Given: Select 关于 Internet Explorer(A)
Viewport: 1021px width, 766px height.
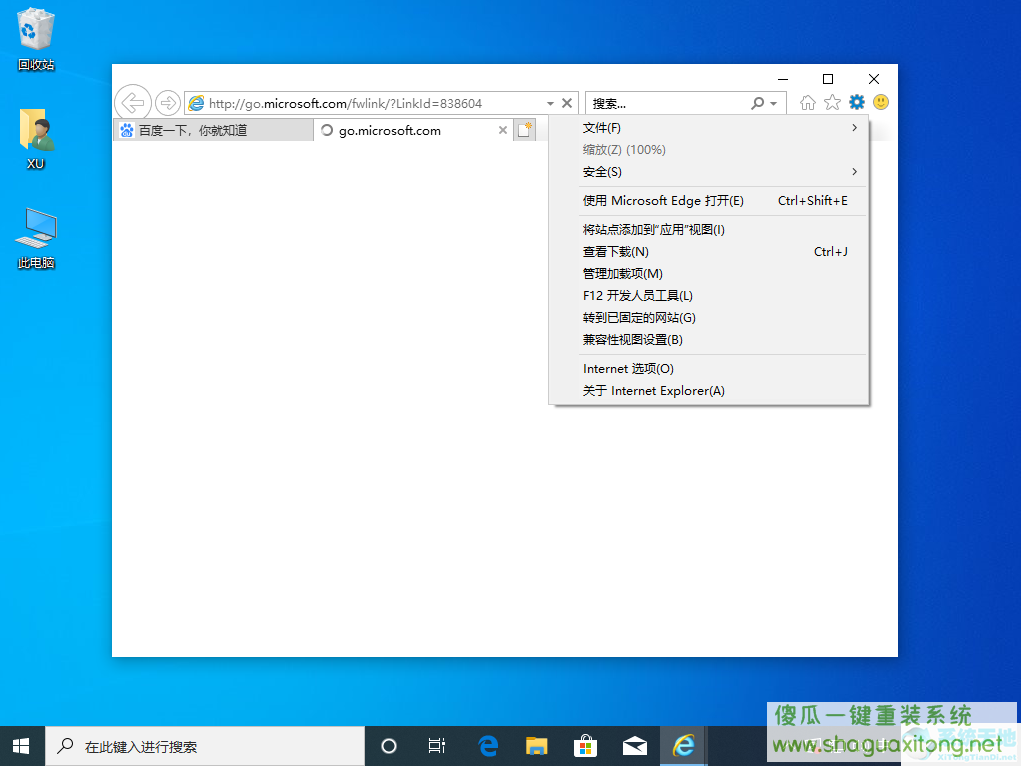Looking at the screenshot, I should (x=709, y=391).
